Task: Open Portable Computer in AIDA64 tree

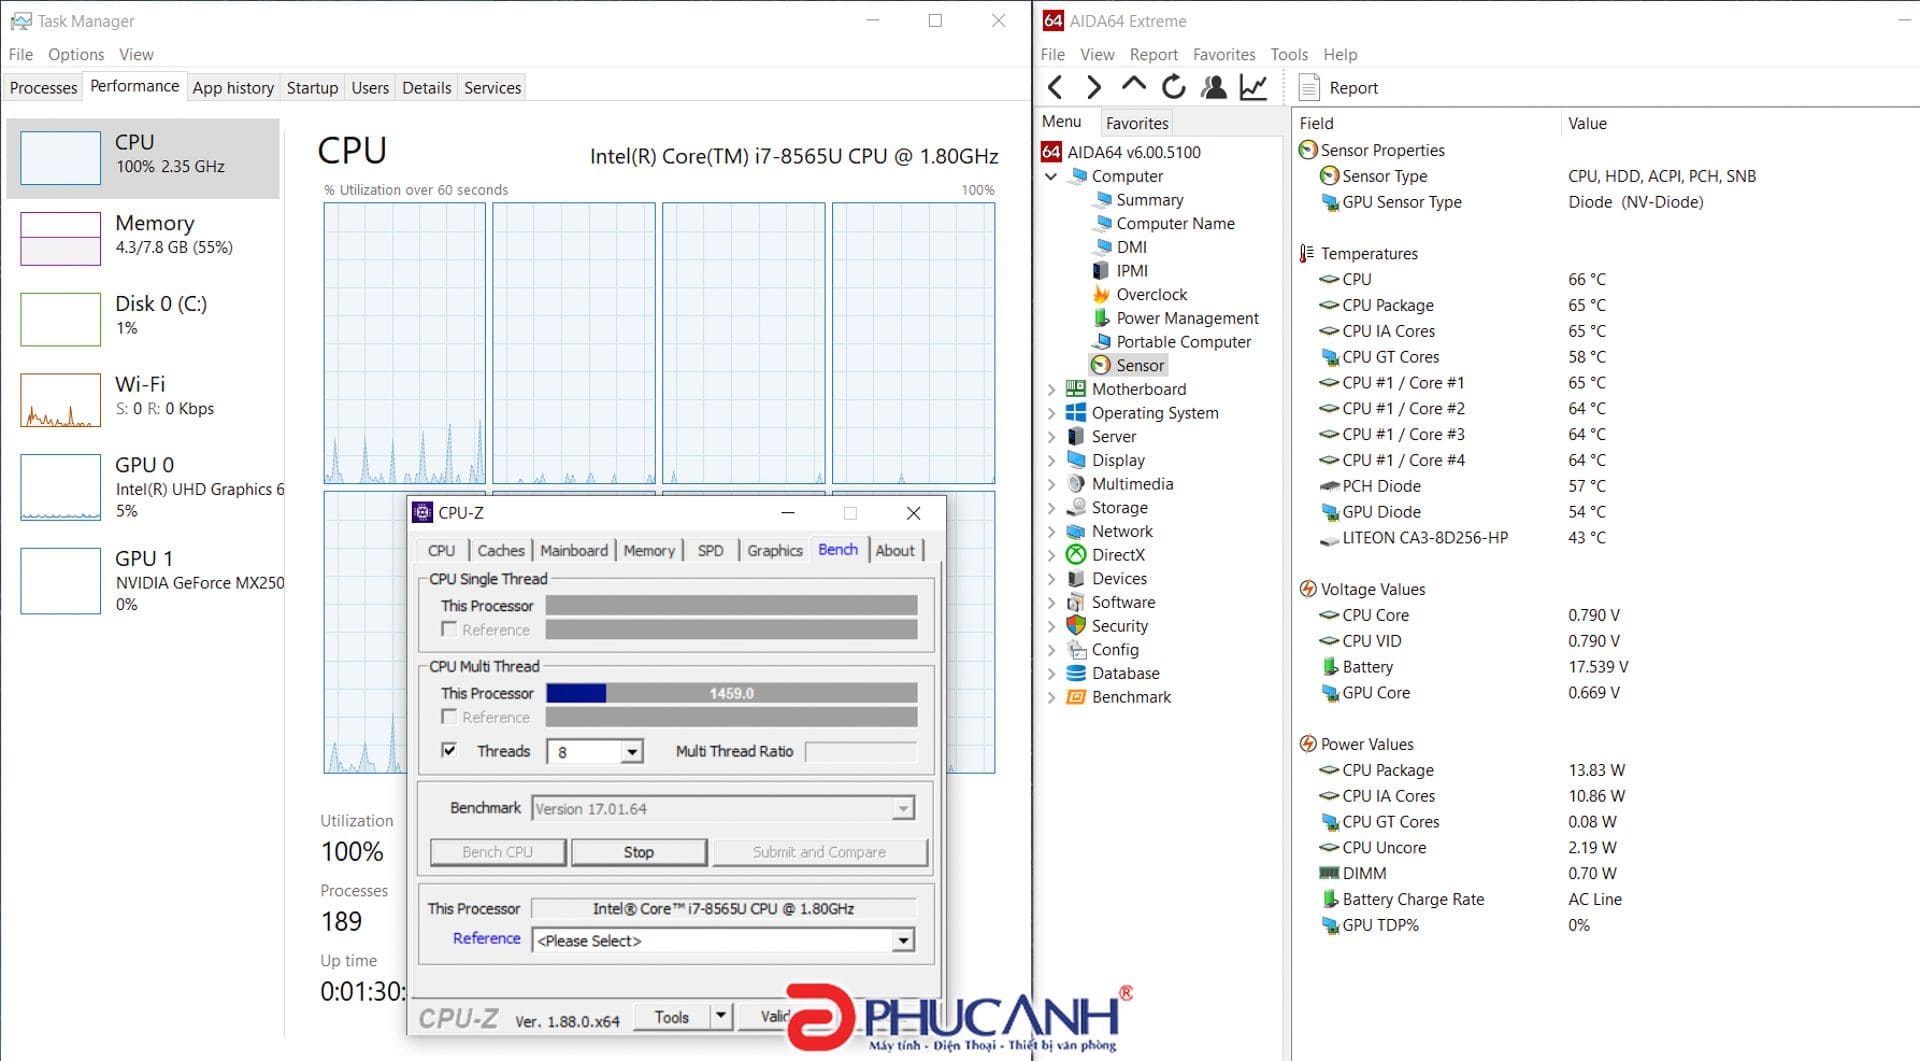Action: pyautogui.click(x=1172, y=342)
